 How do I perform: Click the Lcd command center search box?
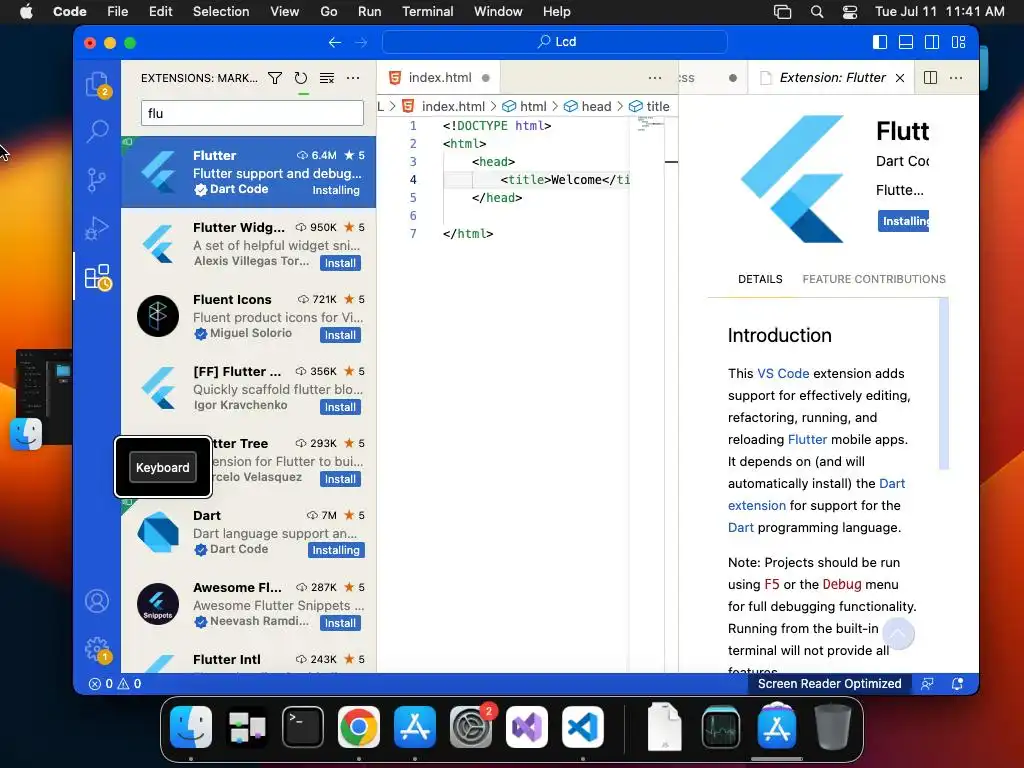click(x=555, y=42)
